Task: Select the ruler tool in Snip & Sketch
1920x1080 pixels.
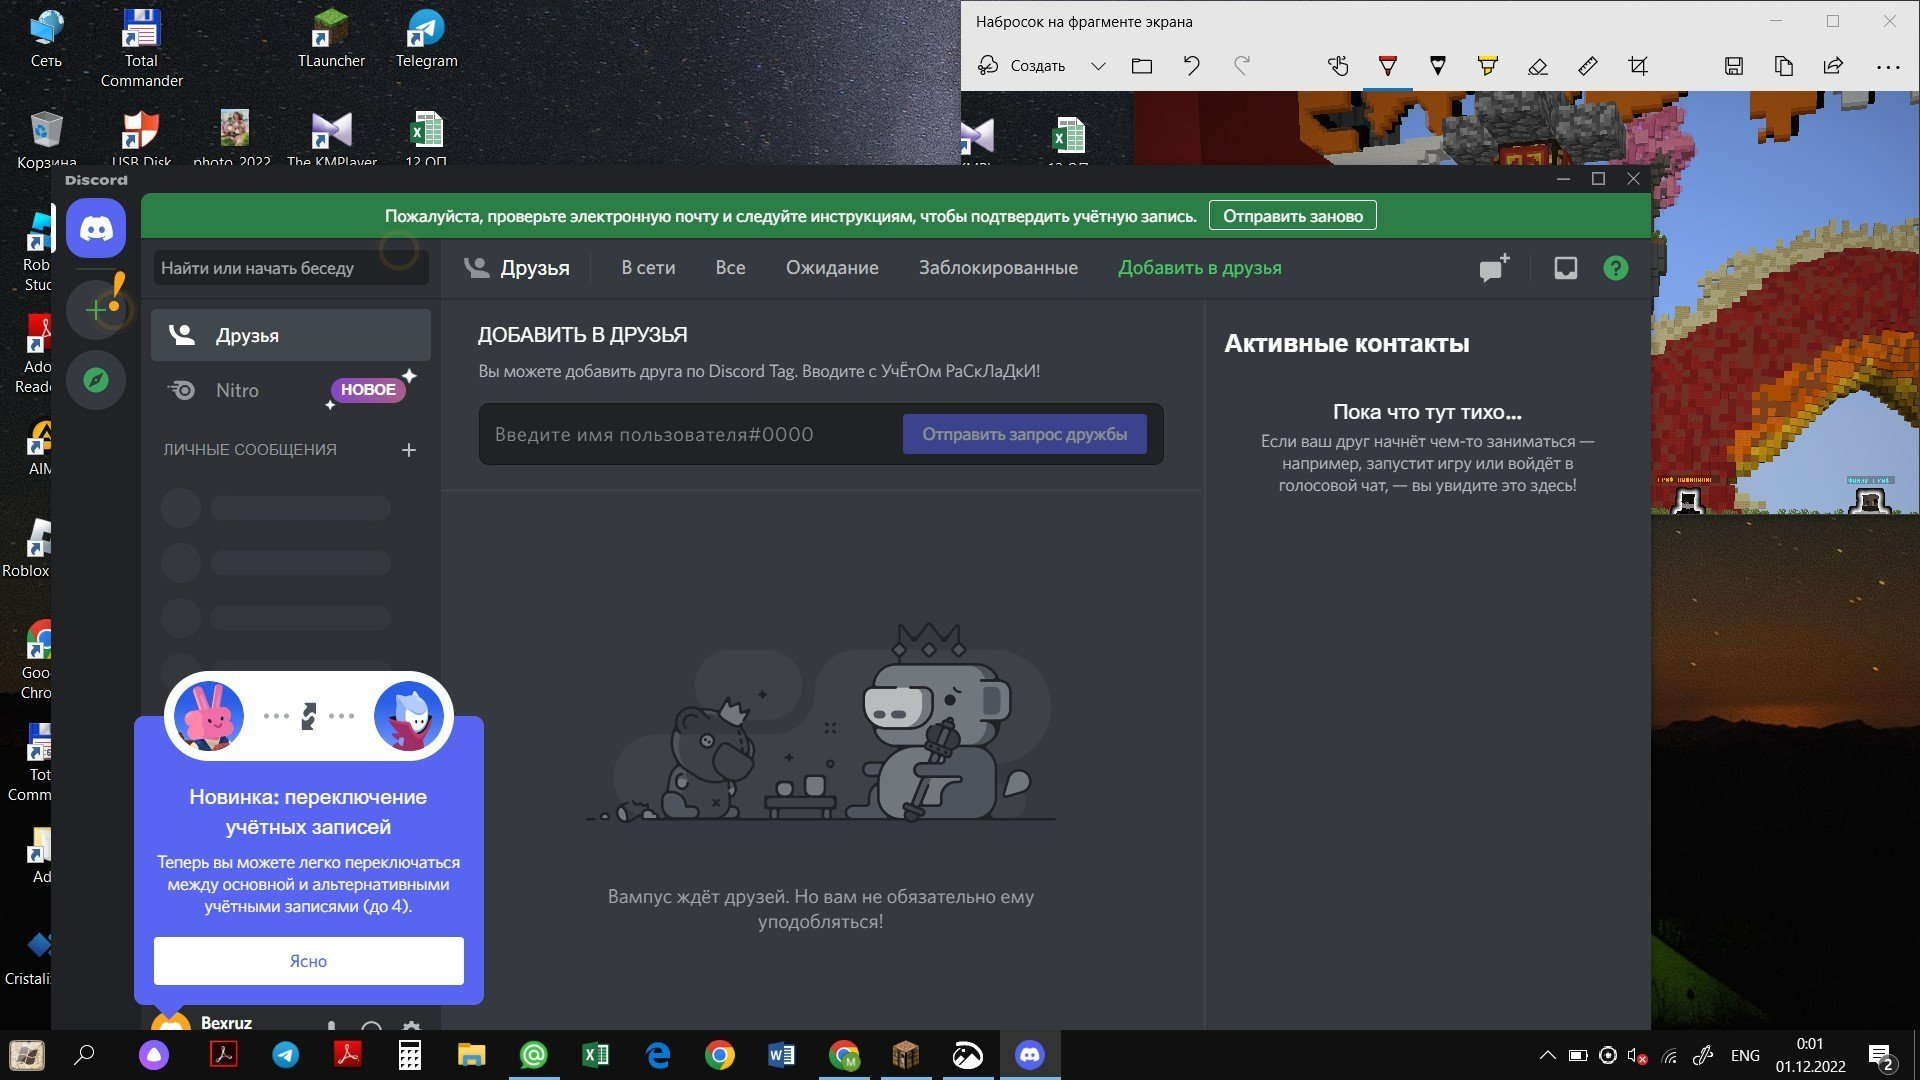Action: click(x=1588, y=66)
